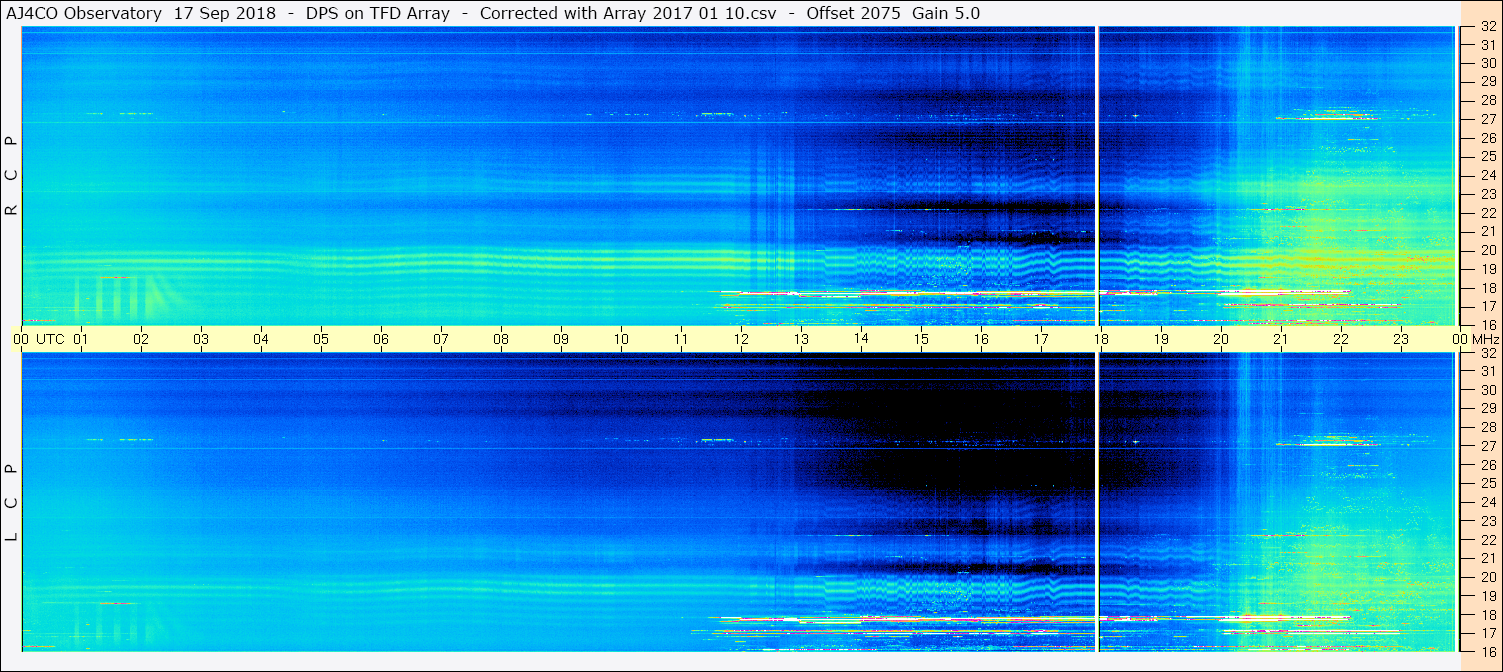Select hour 10 on the UTC time axis
Image resolution: width=1503 pixels, height=672 pixels.
(621, 339)
